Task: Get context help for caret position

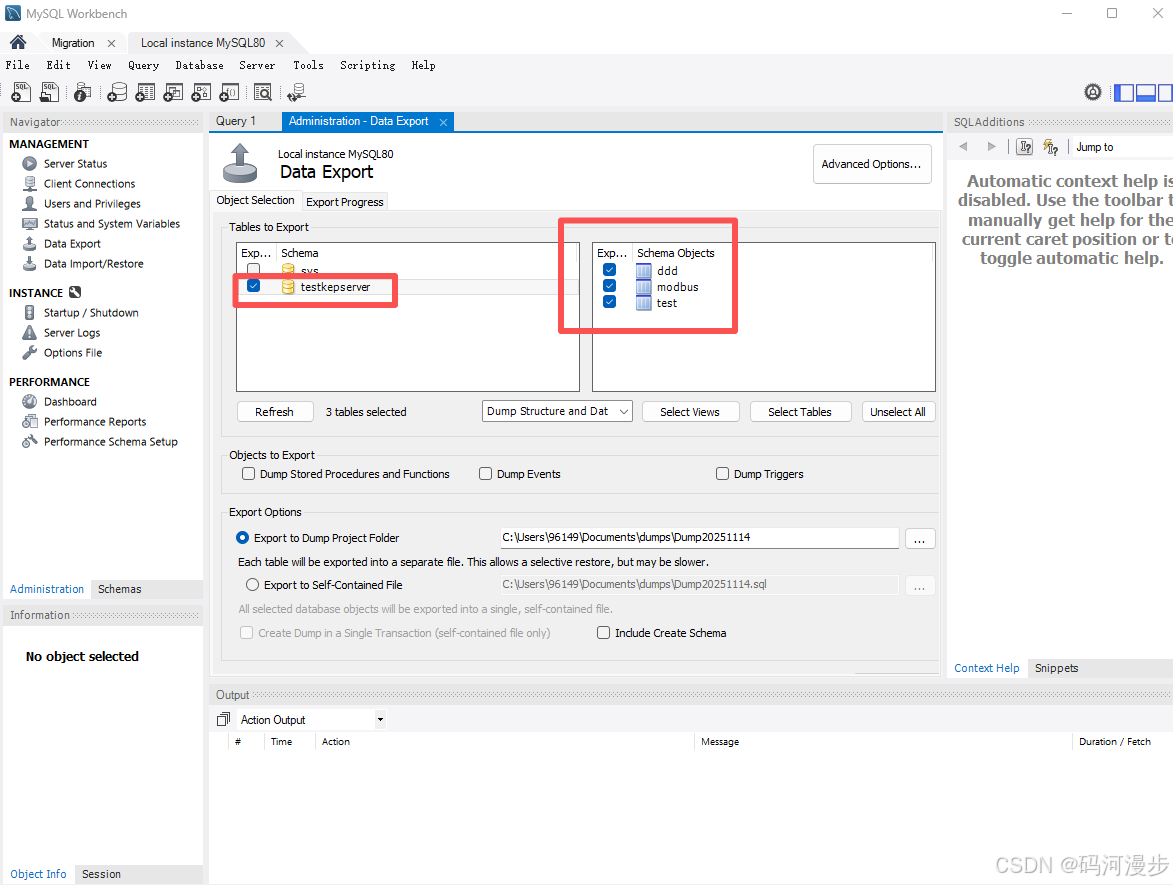Action: coord(1025,147)
